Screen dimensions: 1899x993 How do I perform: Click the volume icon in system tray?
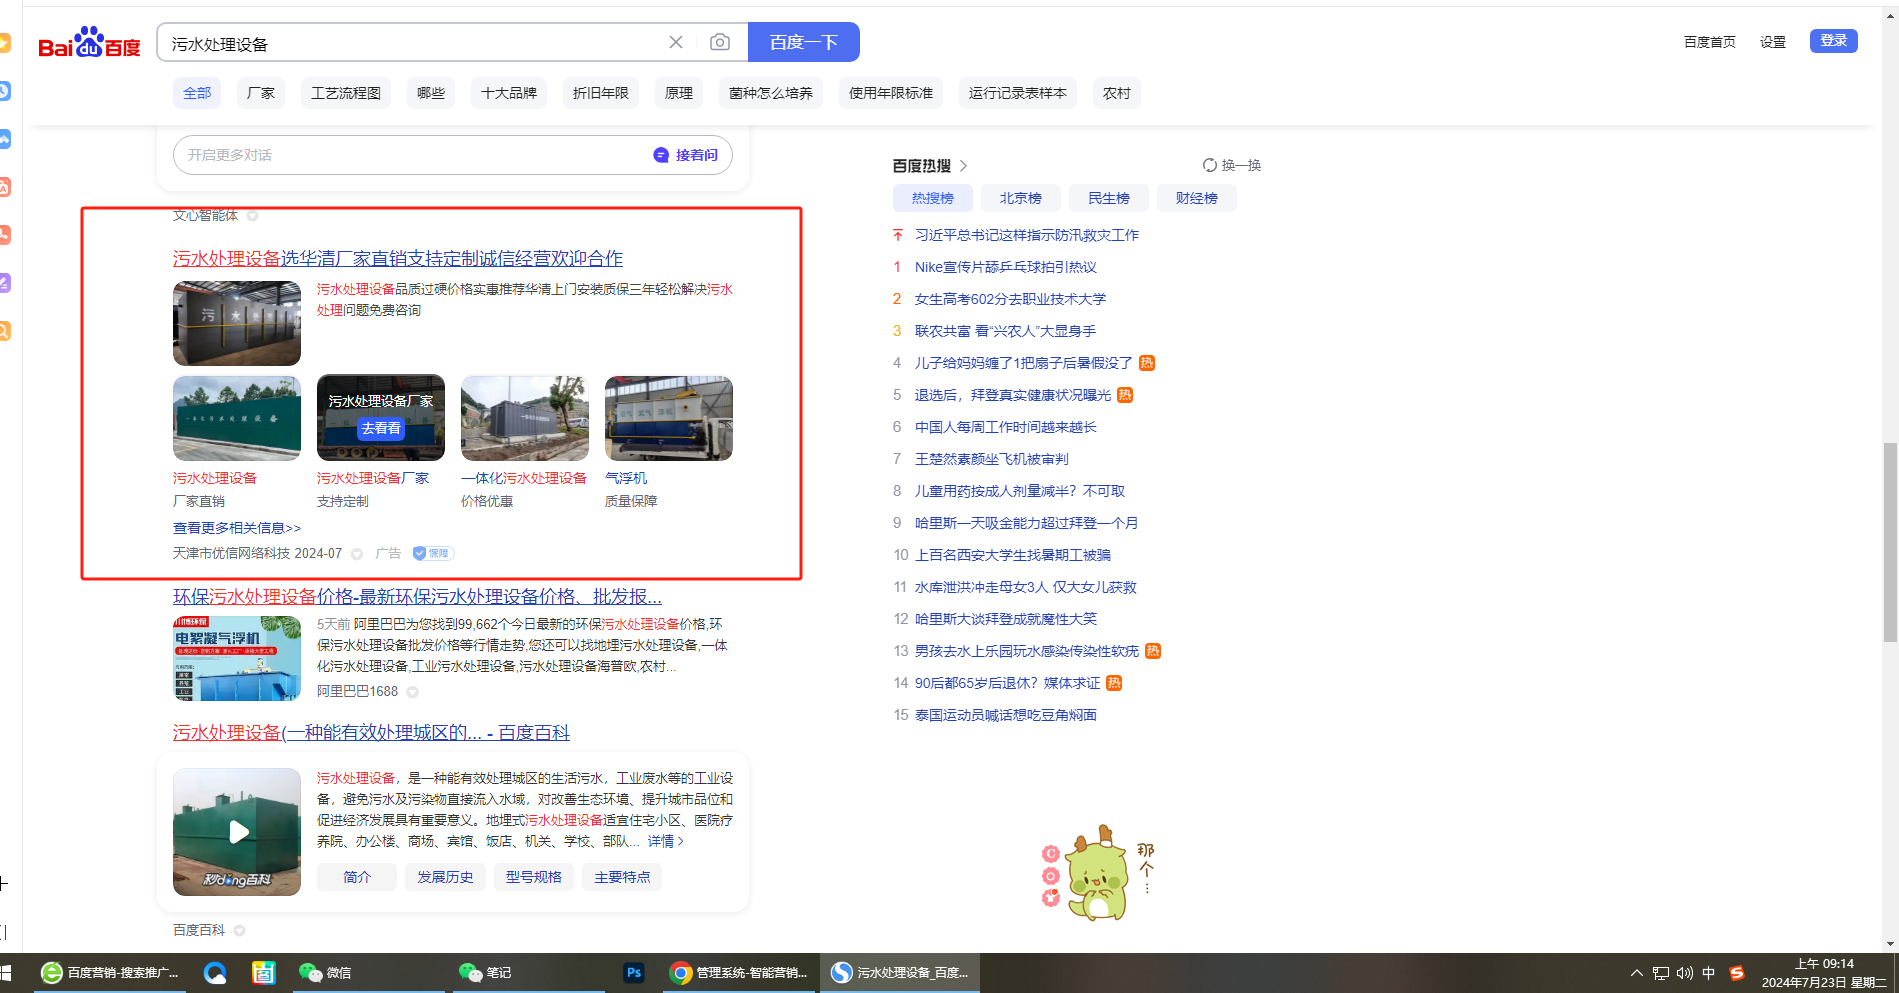coord(1685,973)
